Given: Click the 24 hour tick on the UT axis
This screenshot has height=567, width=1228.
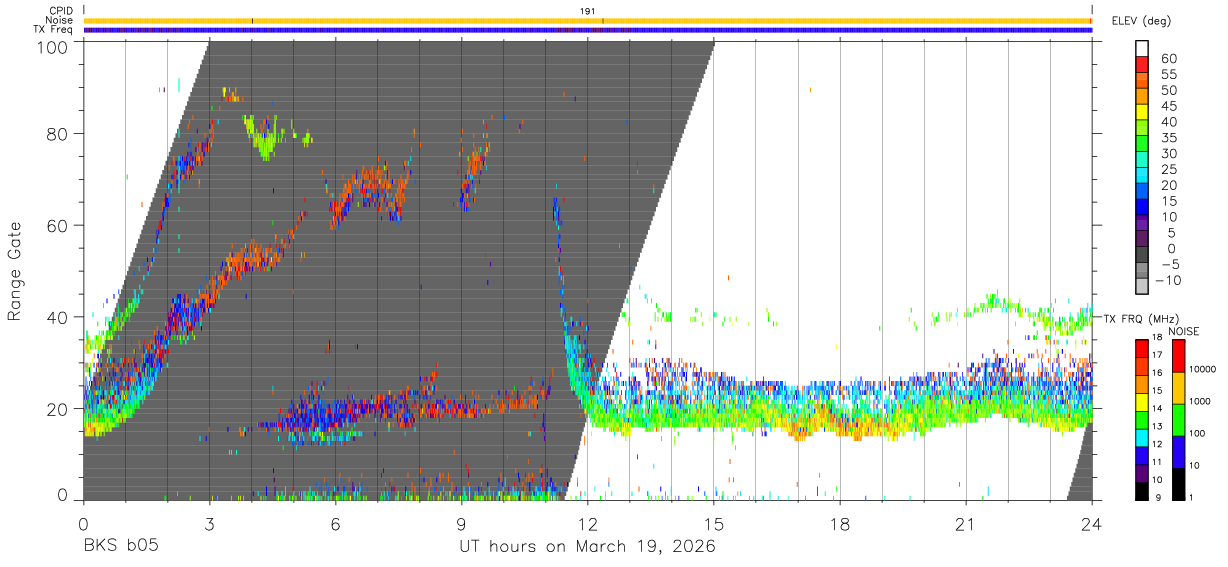Looking at the screenshot, I should click(1092, 524).
